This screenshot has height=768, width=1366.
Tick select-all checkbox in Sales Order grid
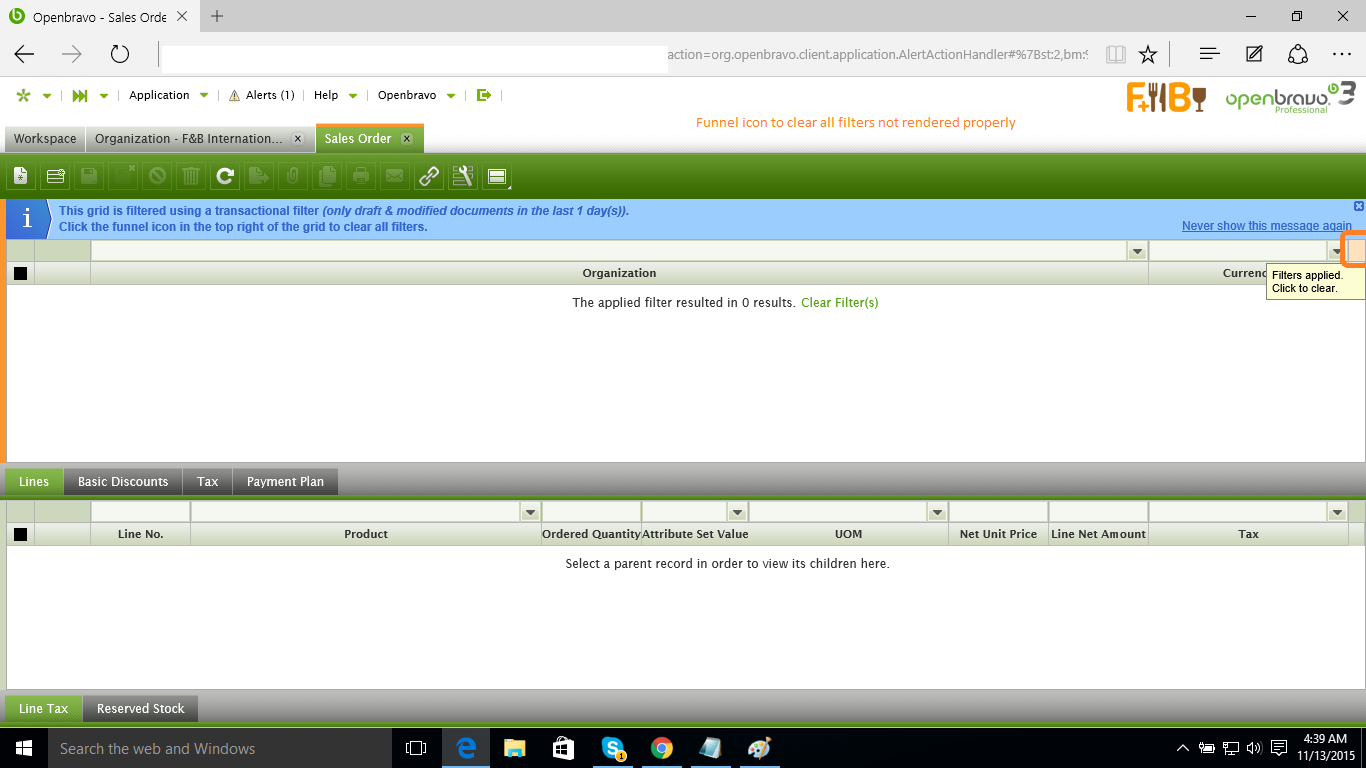coord(20,273)
